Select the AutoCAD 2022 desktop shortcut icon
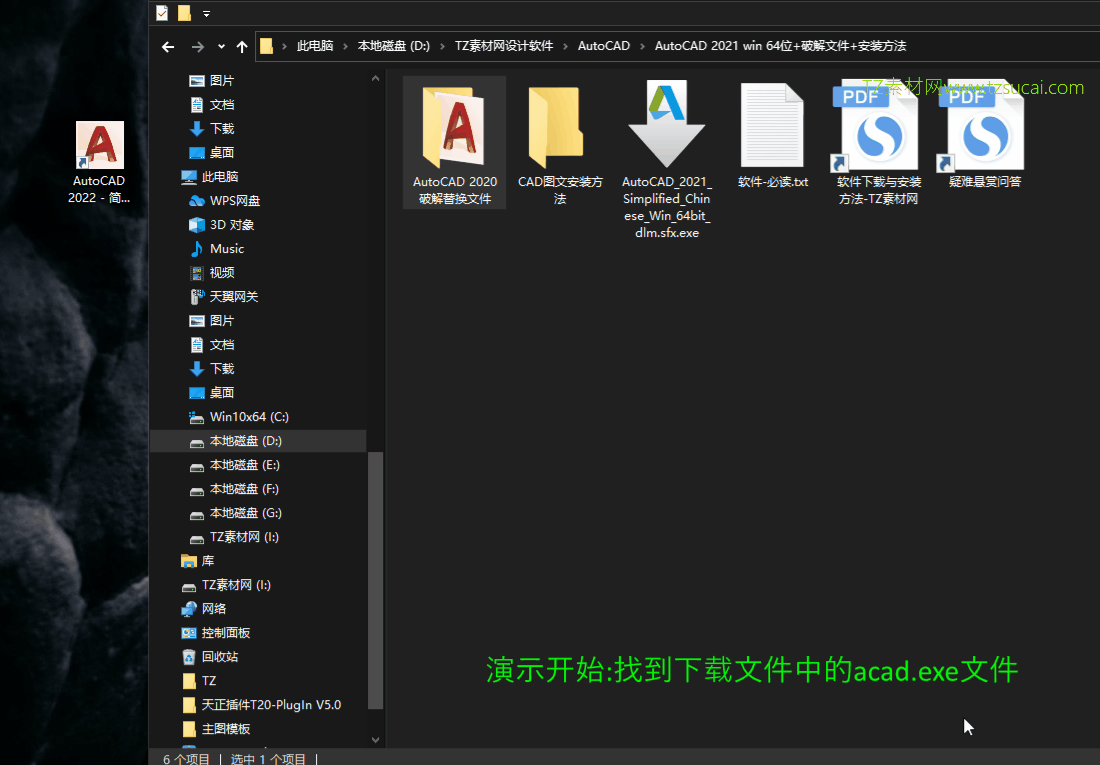 point(99,163)
